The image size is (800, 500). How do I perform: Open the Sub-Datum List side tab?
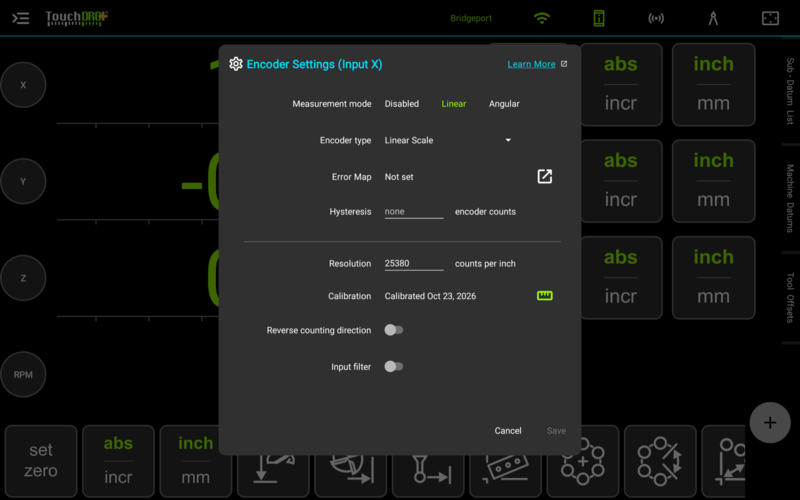pos(790,91)
